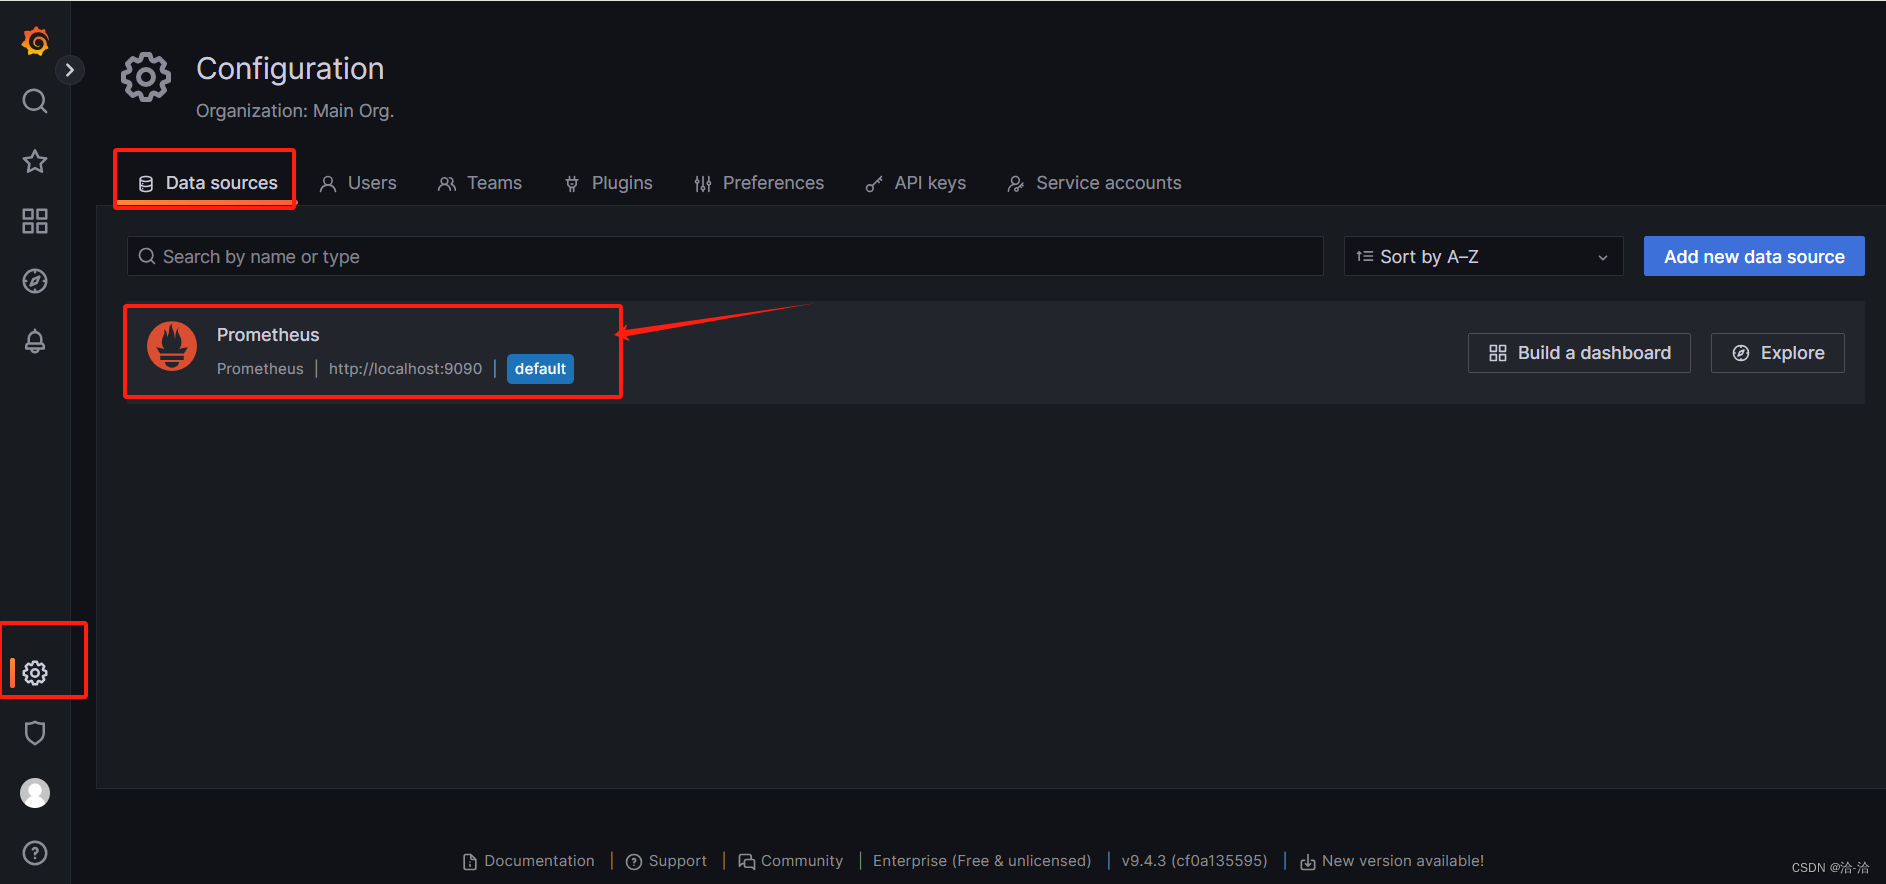Open Grafana home logo
Viewport: 1886px width, 884px height.
tap(35, 41)
